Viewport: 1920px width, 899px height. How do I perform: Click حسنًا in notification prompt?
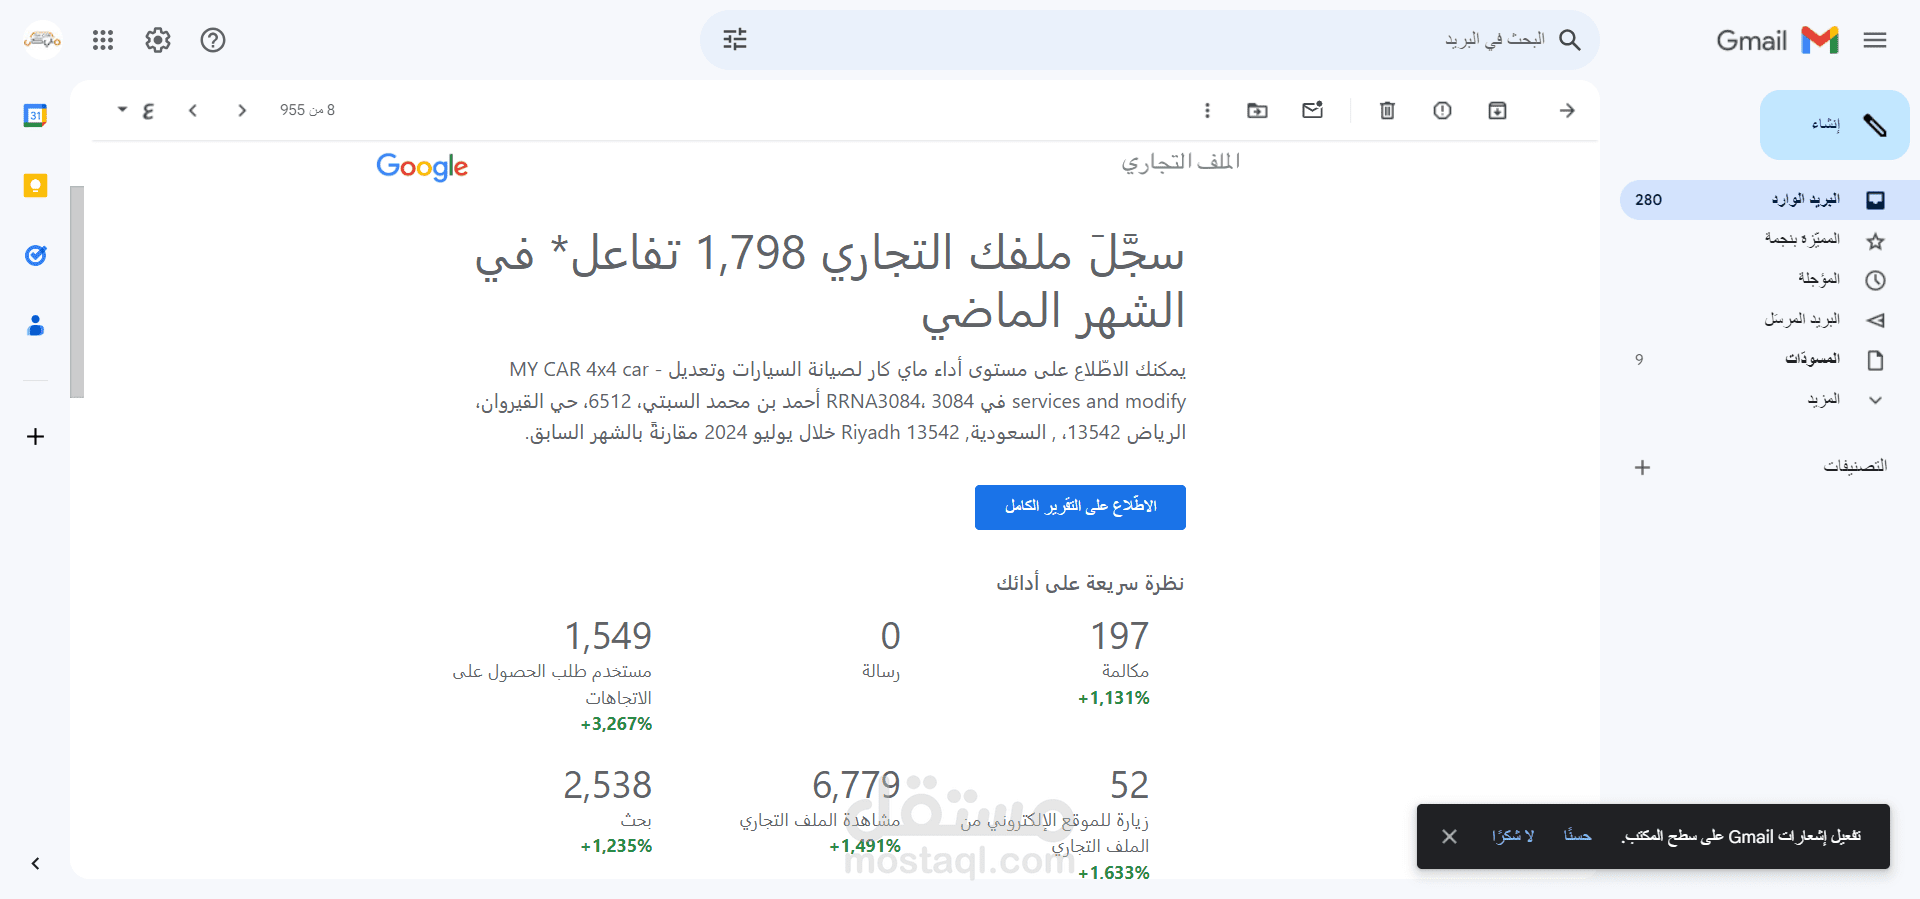point(1577,836)
